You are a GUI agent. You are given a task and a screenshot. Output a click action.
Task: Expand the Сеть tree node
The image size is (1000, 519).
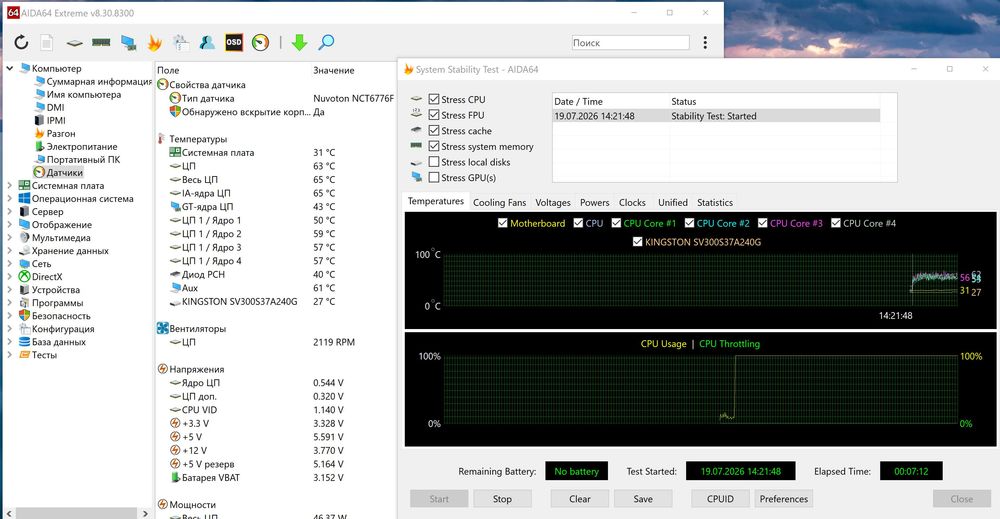[10, 263]
